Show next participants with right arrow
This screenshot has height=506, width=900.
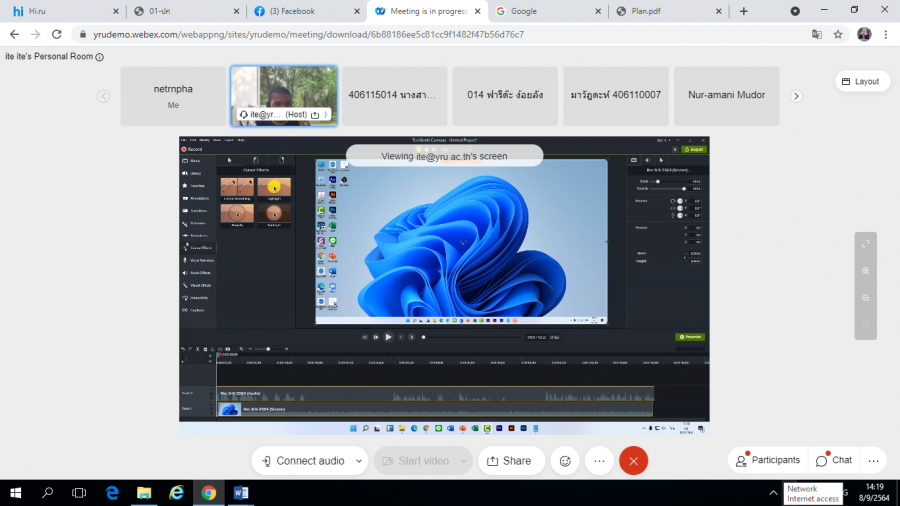tap(796, 96)
